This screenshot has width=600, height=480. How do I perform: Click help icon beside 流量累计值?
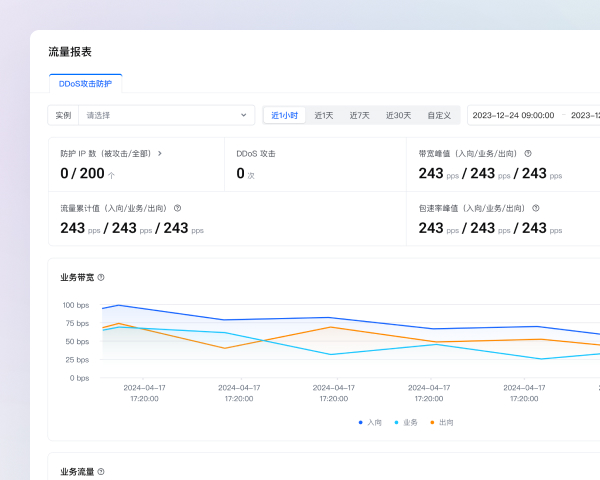click(177, 208)
